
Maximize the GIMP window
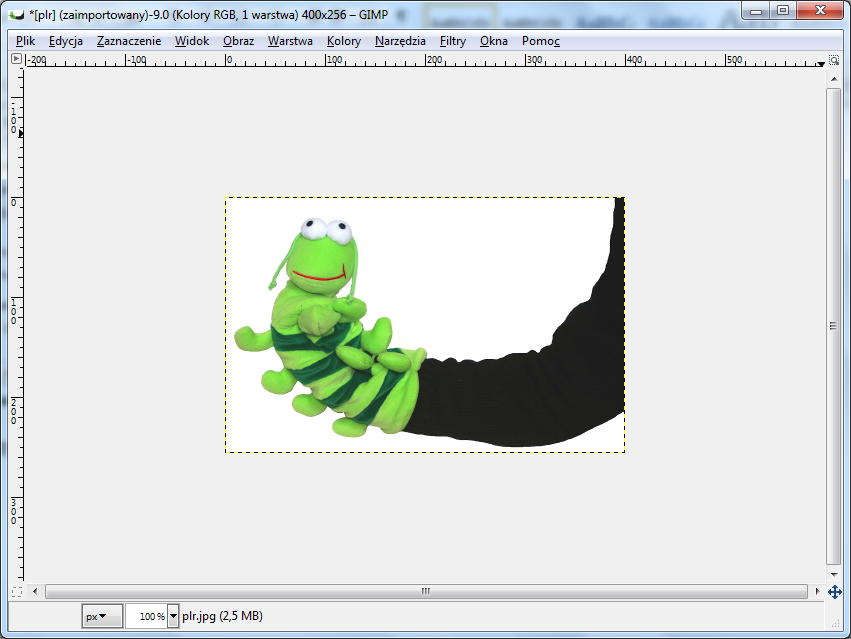783,11
